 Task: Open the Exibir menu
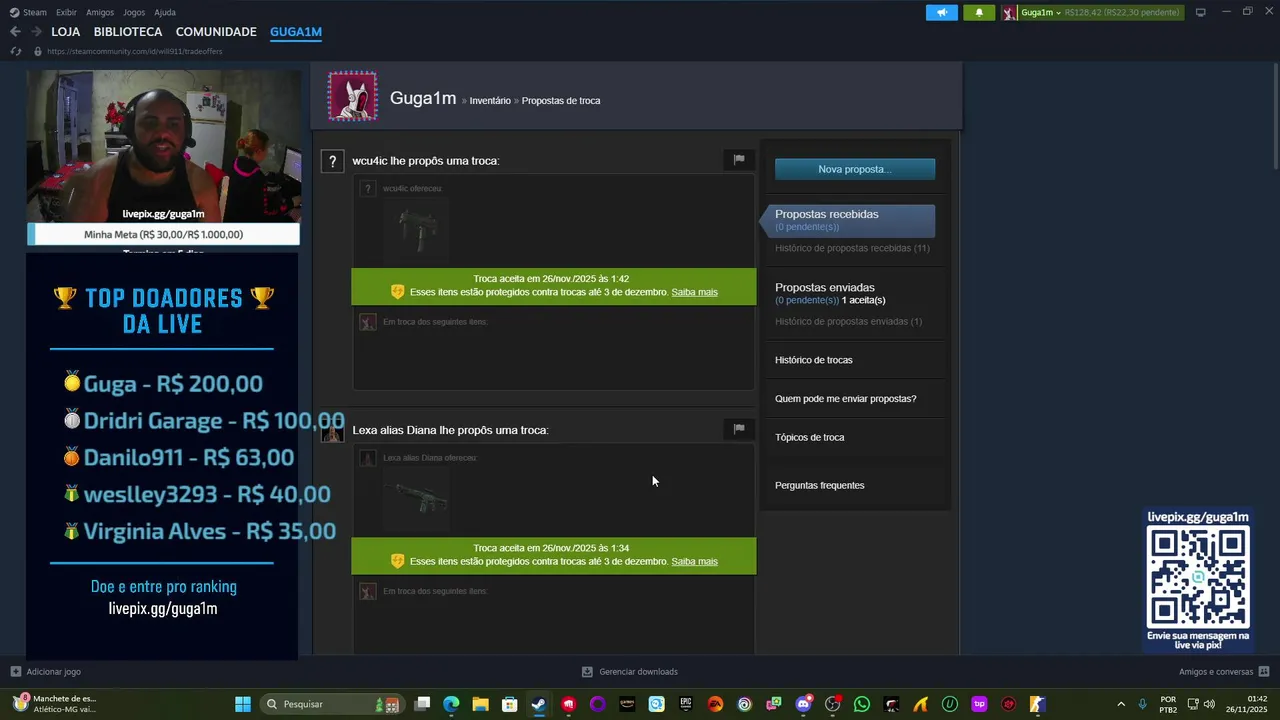66,12
